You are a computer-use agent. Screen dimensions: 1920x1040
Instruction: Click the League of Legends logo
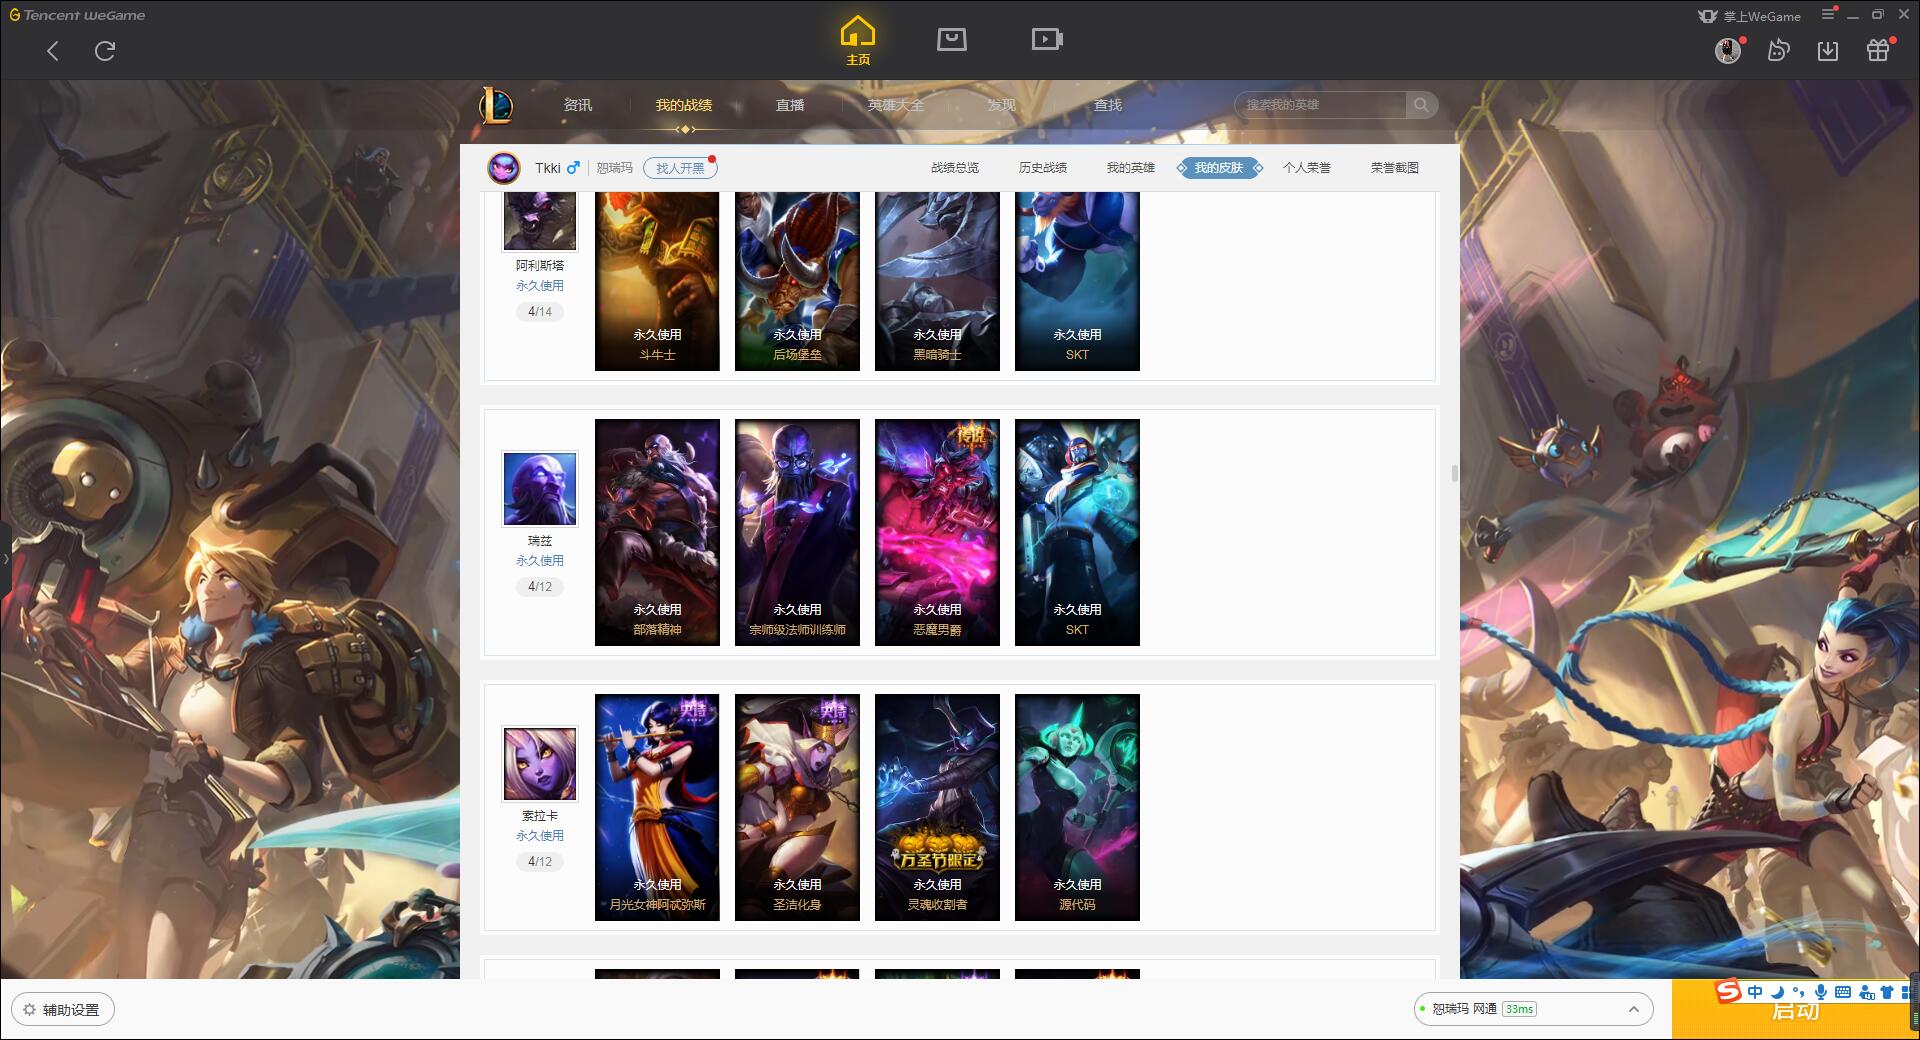[497, 105]
